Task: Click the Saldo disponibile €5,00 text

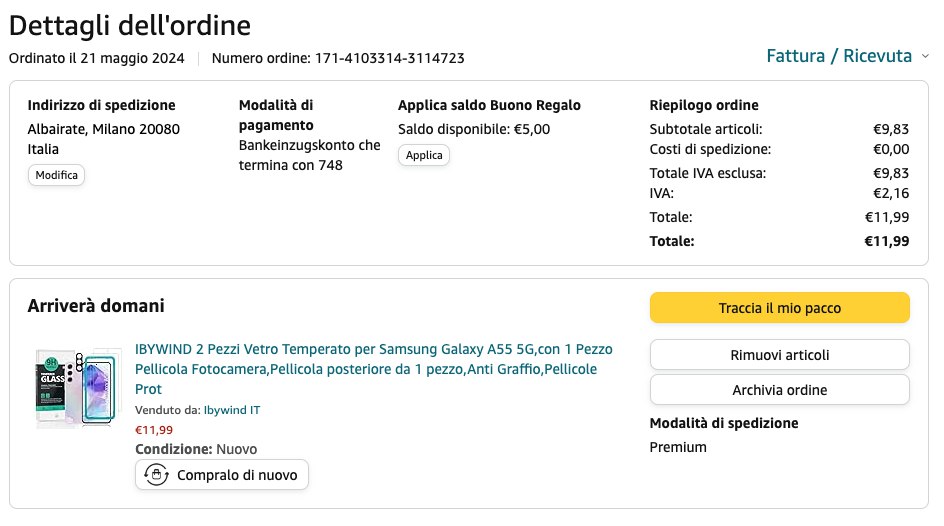Action: point(474,129)
